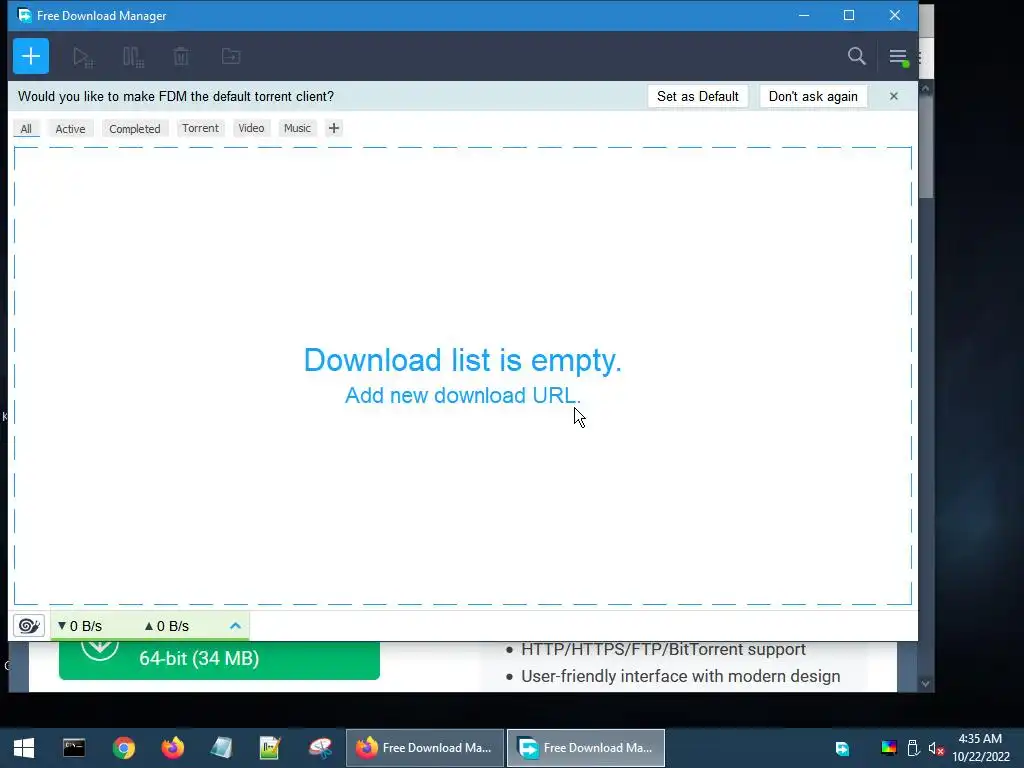Switch to Completed downloads tab
1024x768 pixels.
point(135,129)
